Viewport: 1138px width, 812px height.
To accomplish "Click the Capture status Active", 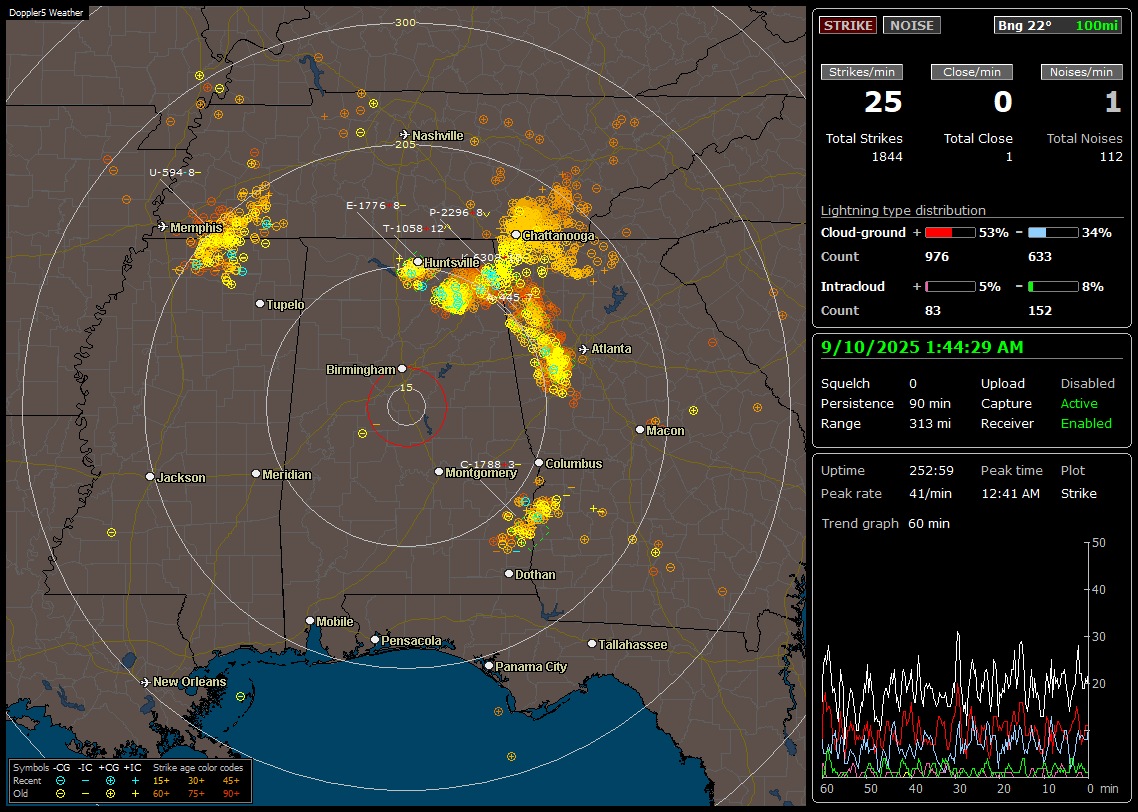I will pos(1079,403).
